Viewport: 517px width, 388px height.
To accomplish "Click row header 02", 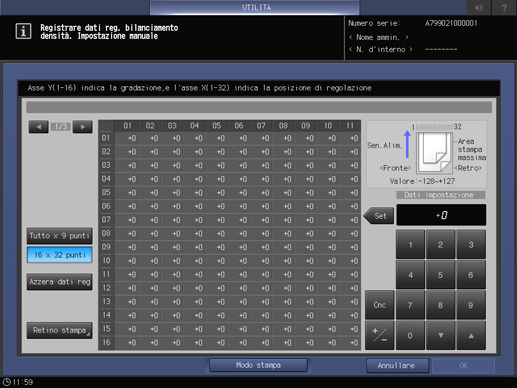I will pos(106,152).
